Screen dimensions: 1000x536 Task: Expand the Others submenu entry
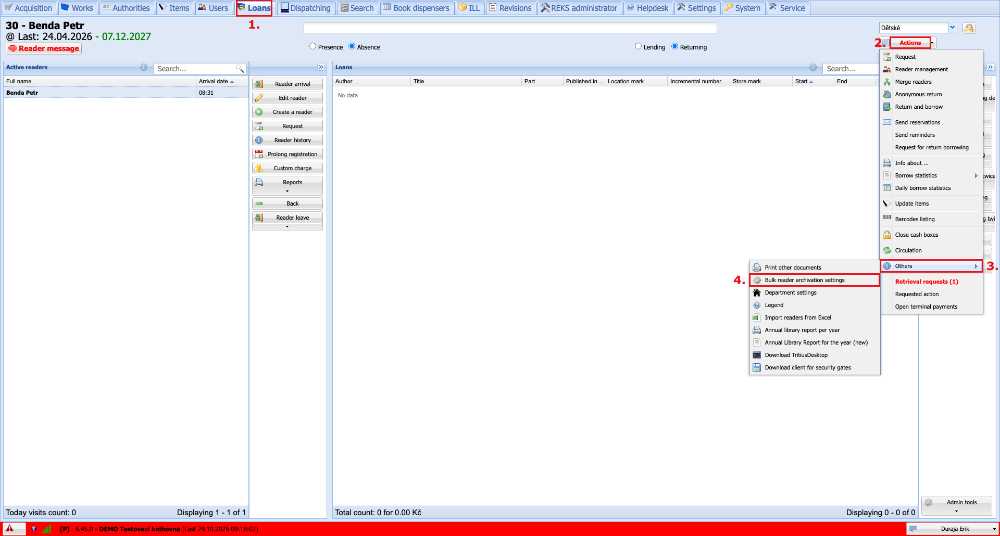[930, 265]
